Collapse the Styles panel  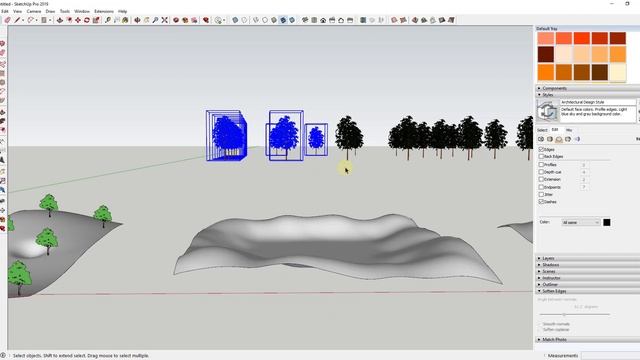(587, 95)
